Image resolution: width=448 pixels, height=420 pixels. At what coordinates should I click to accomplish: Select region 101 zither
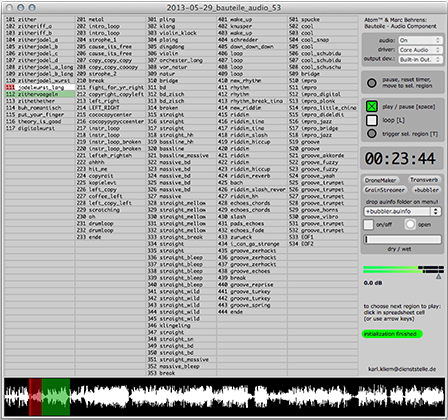pyautogui.click(x=40, y=19)
